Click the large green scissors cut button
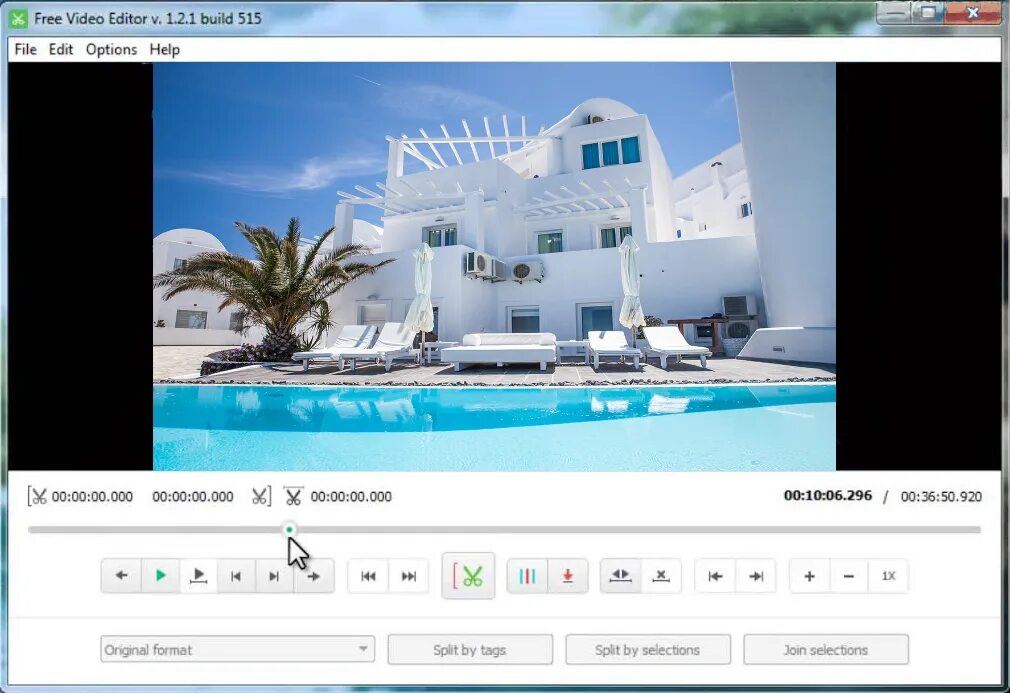The height and width of the screenshot is (693, 1010). point(468,576)
